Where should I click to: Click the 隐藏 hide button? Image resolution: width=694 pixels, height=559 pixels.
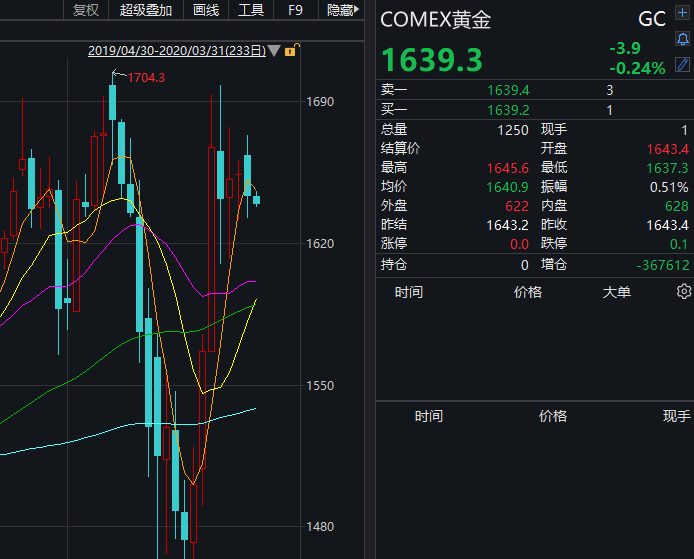340,10
